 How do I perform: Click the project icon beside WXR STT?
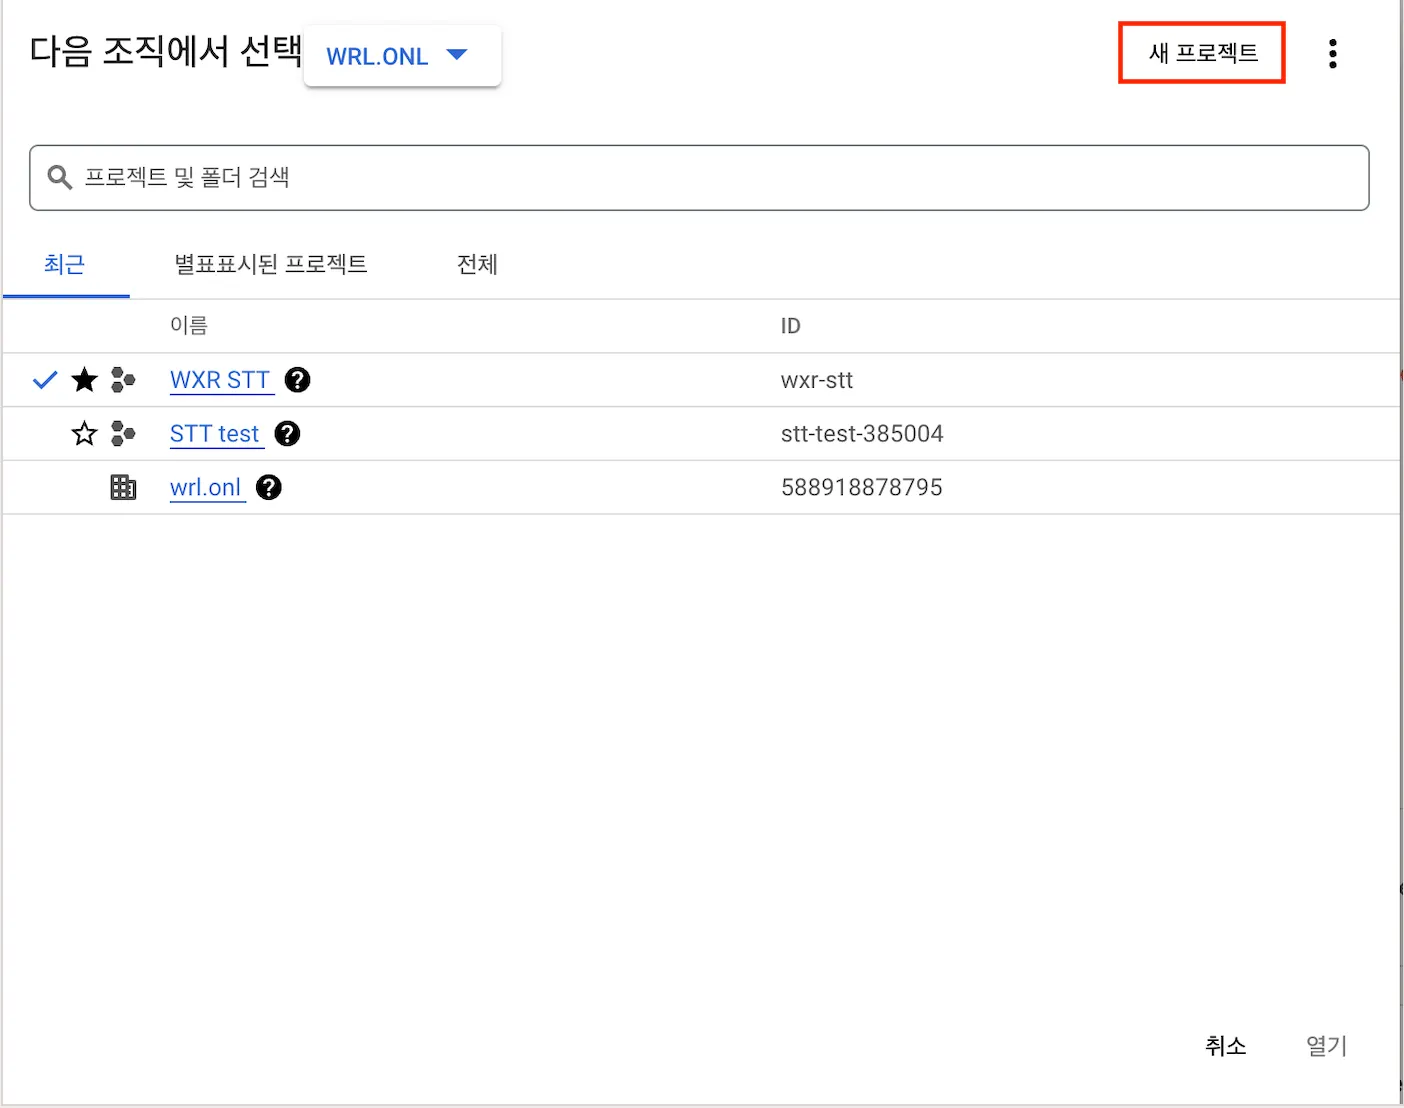[123, 380]
